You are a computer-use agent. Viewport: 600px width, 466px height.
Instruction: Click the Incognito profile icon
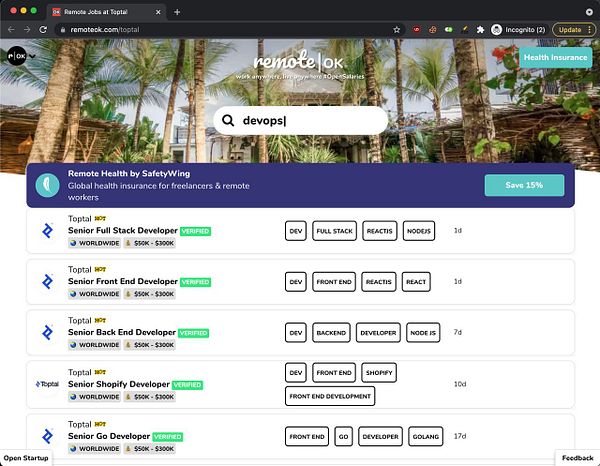[496, 29]
